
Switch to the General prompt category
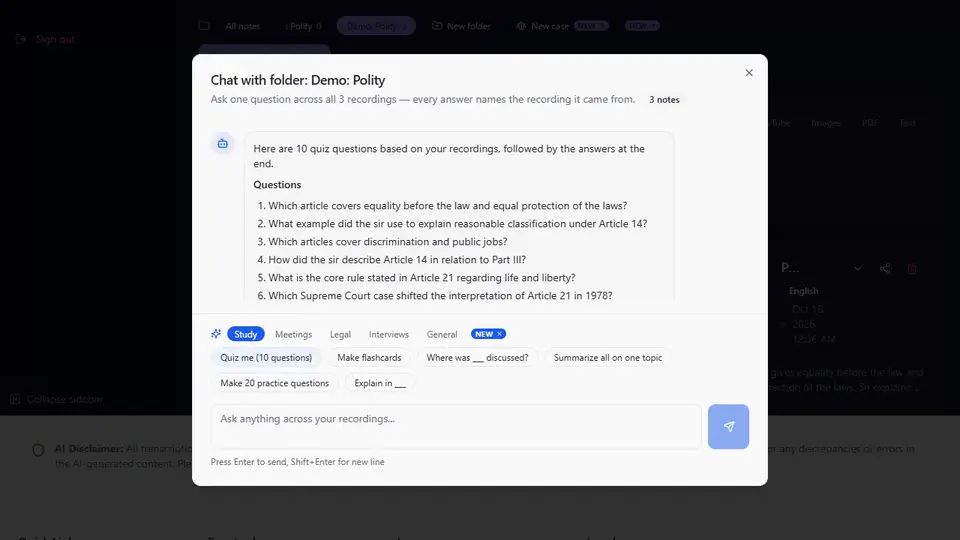pyautogui.click(x=441, y=334)
